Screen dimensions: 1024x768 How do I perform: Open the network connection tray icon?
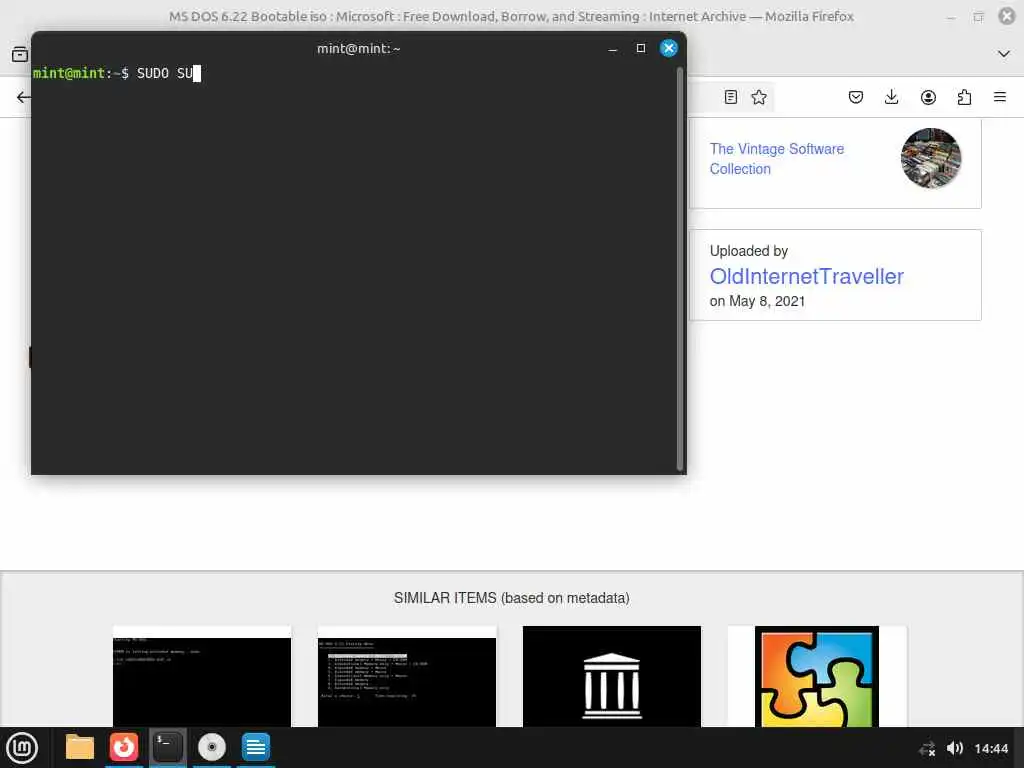tap(927, 748)
